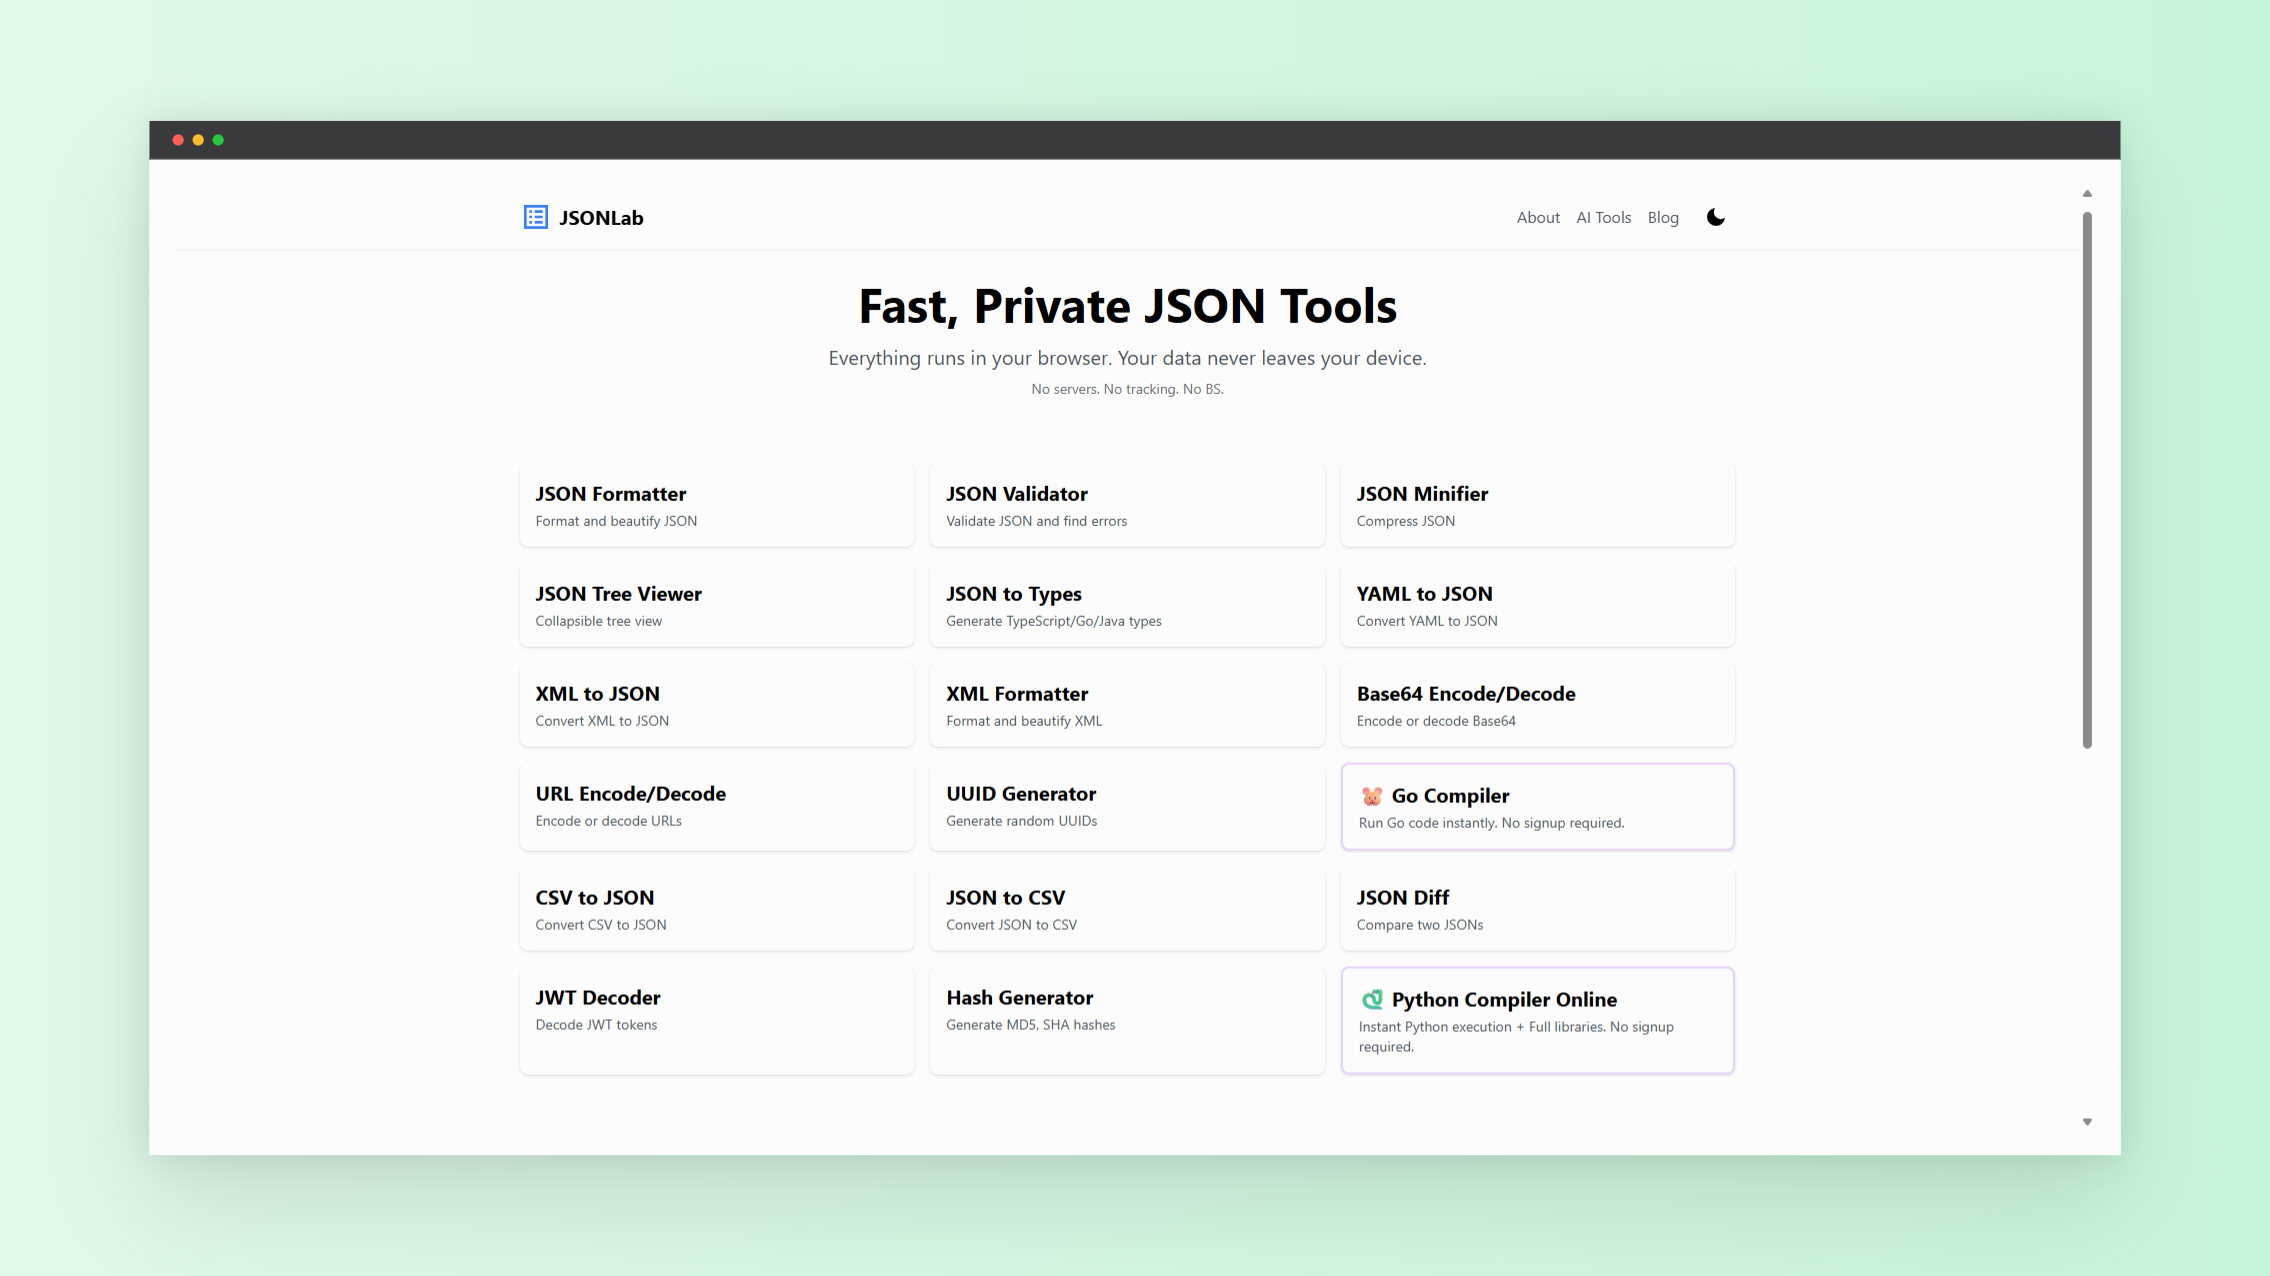Click the Python Compiler Online icon
This screenshot has height=1276, width=2270.
click(1372, 999)
